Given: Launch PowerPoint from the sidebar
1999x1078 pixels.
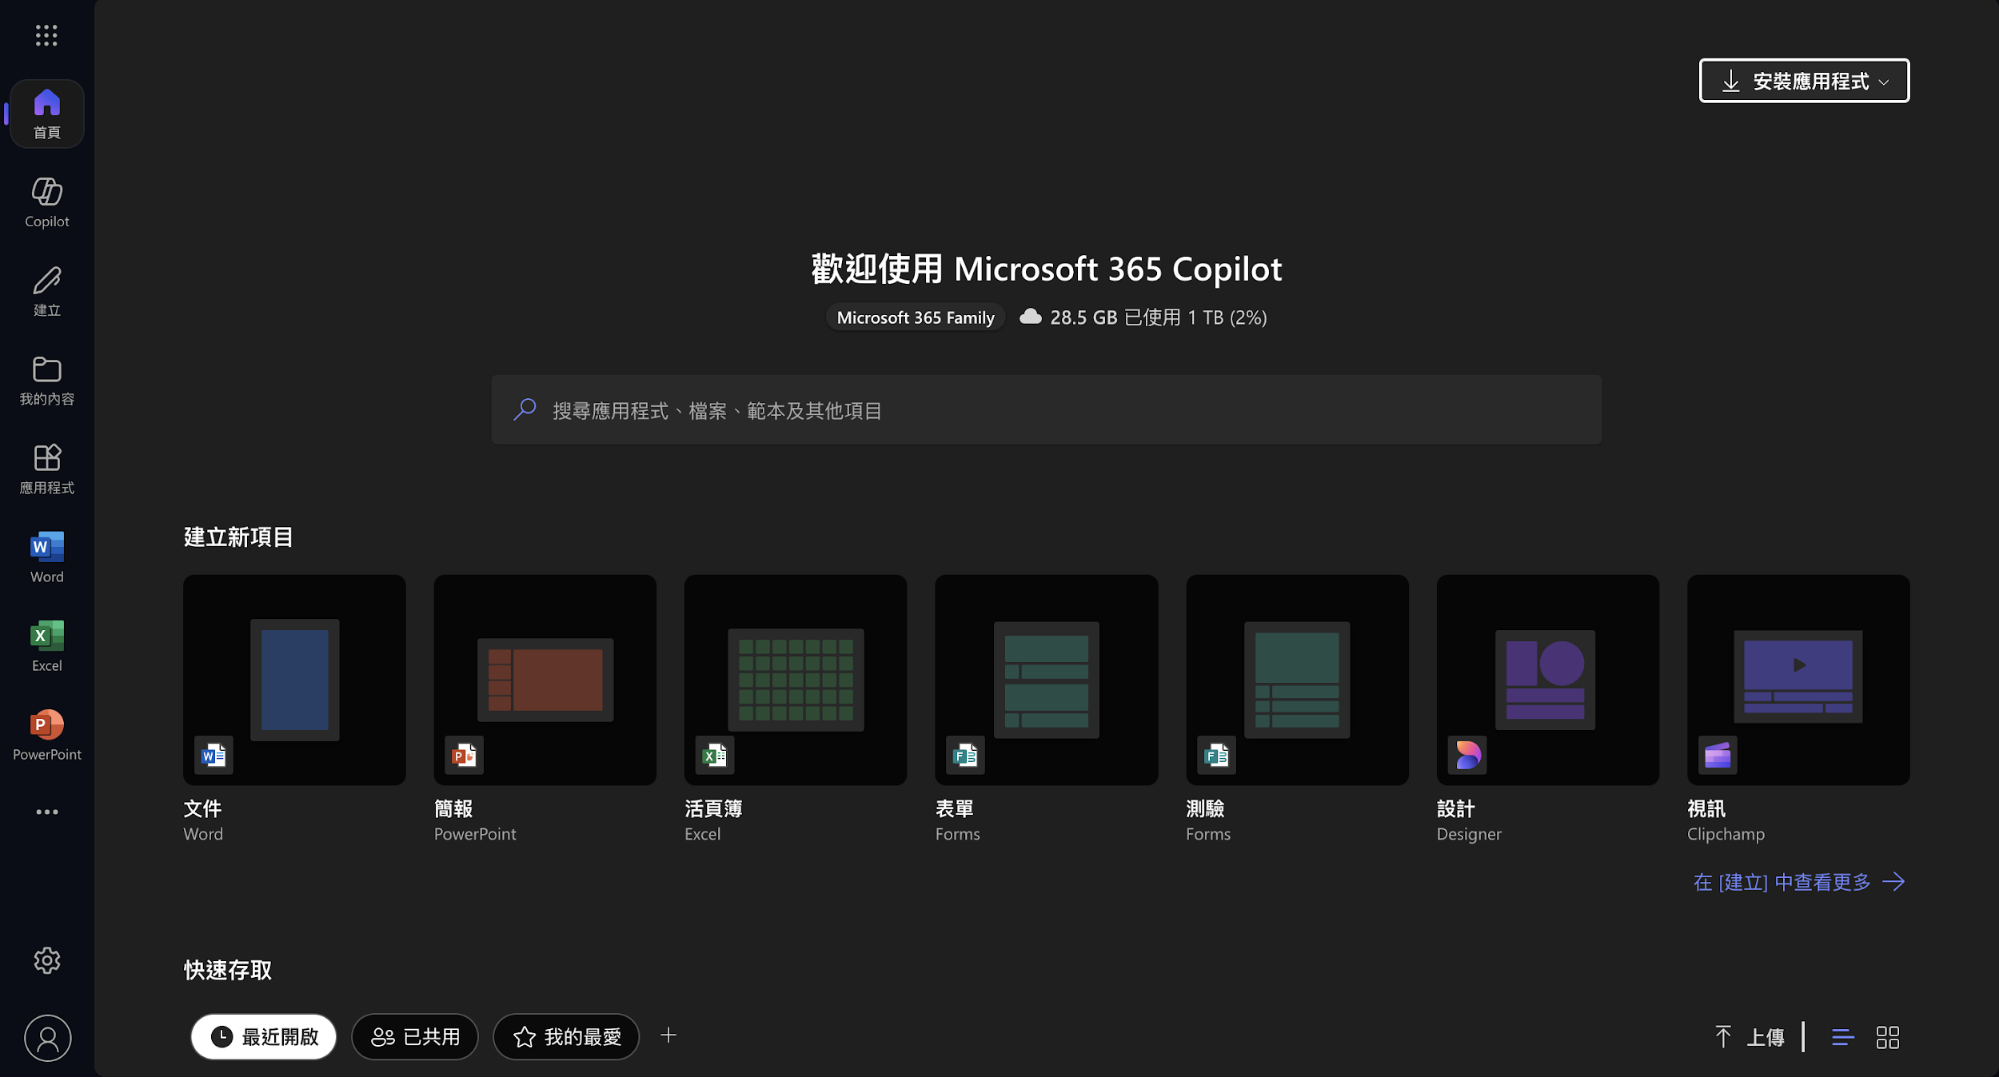Looking at the screenshot, I should (47, 735).
